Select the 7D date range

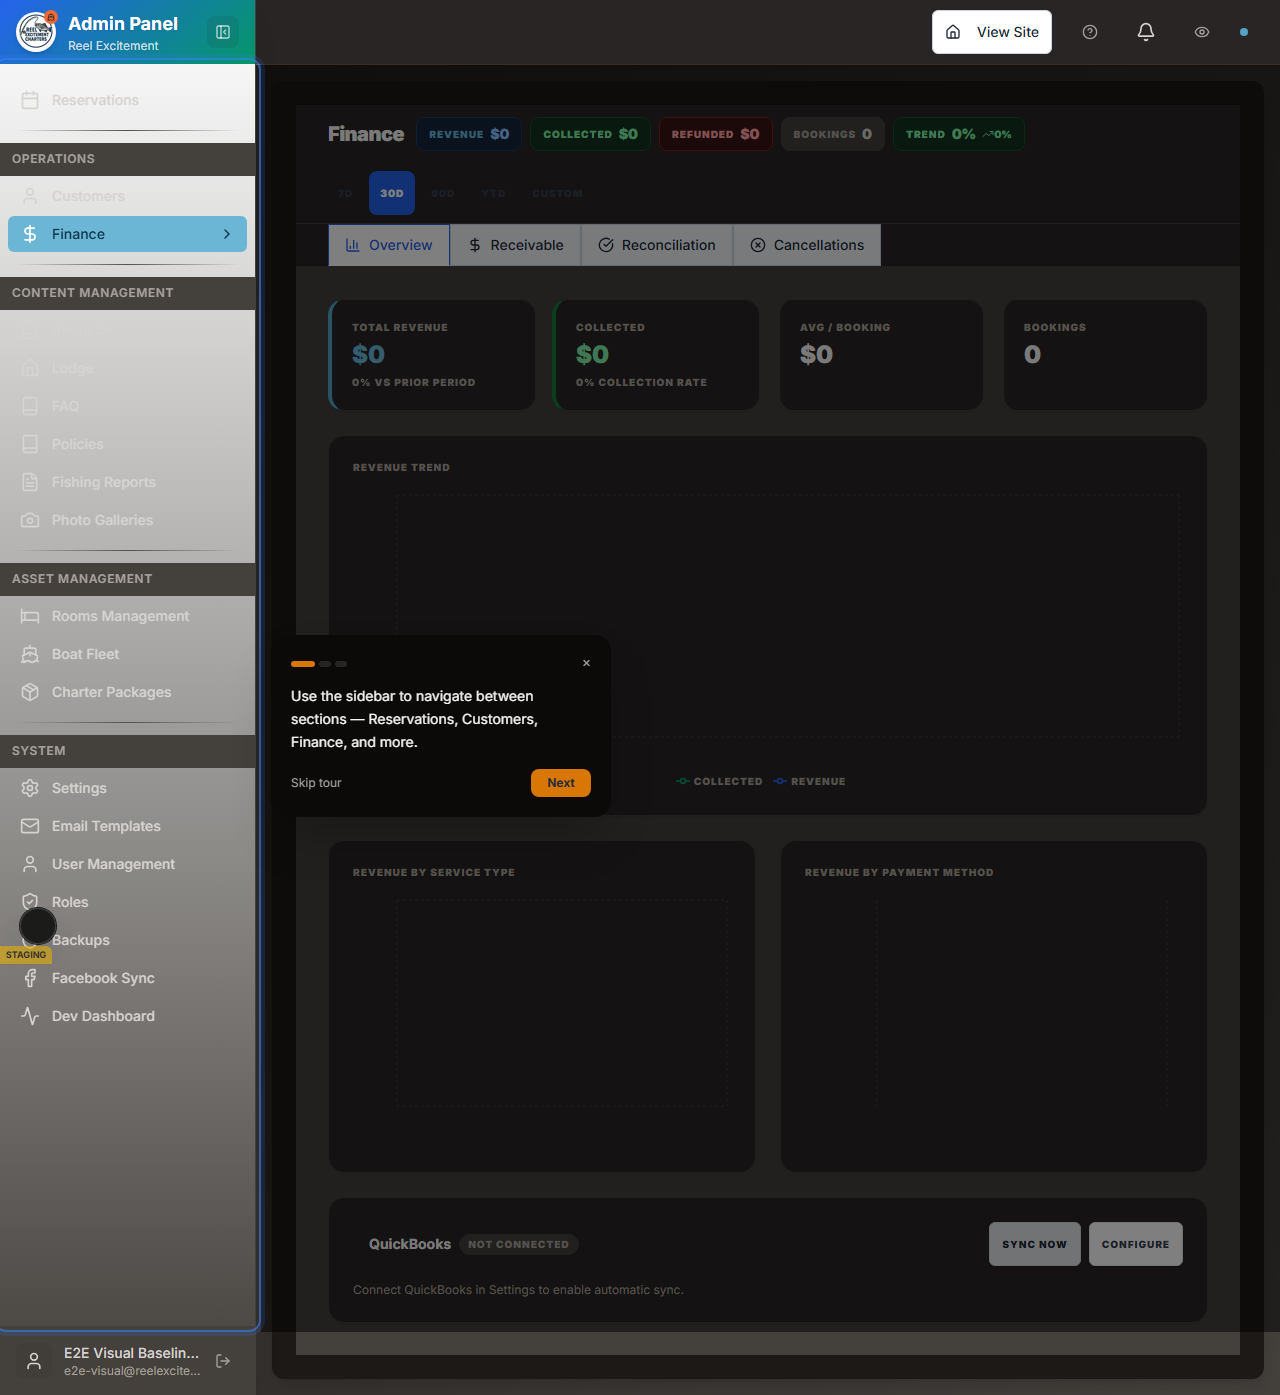pos(345,193)
